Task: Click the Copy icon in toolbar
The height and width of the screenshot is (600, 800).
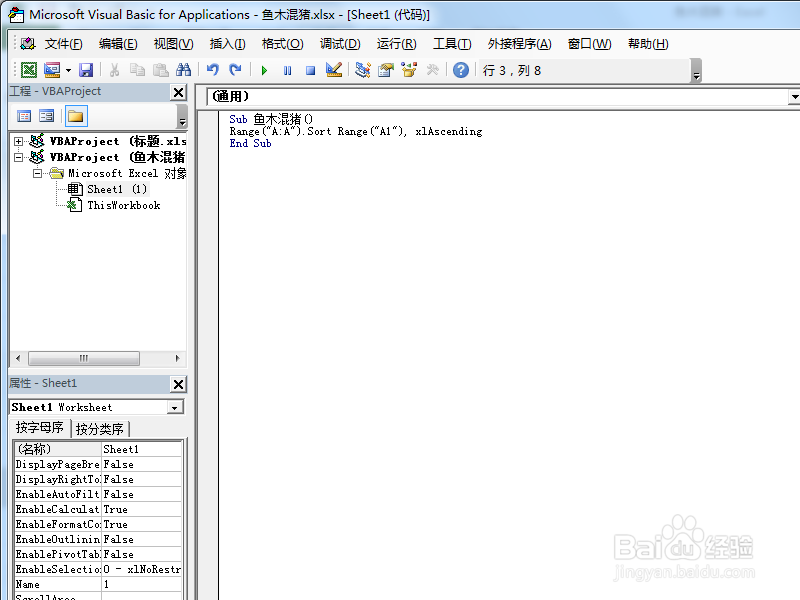Action: (137, 70)
